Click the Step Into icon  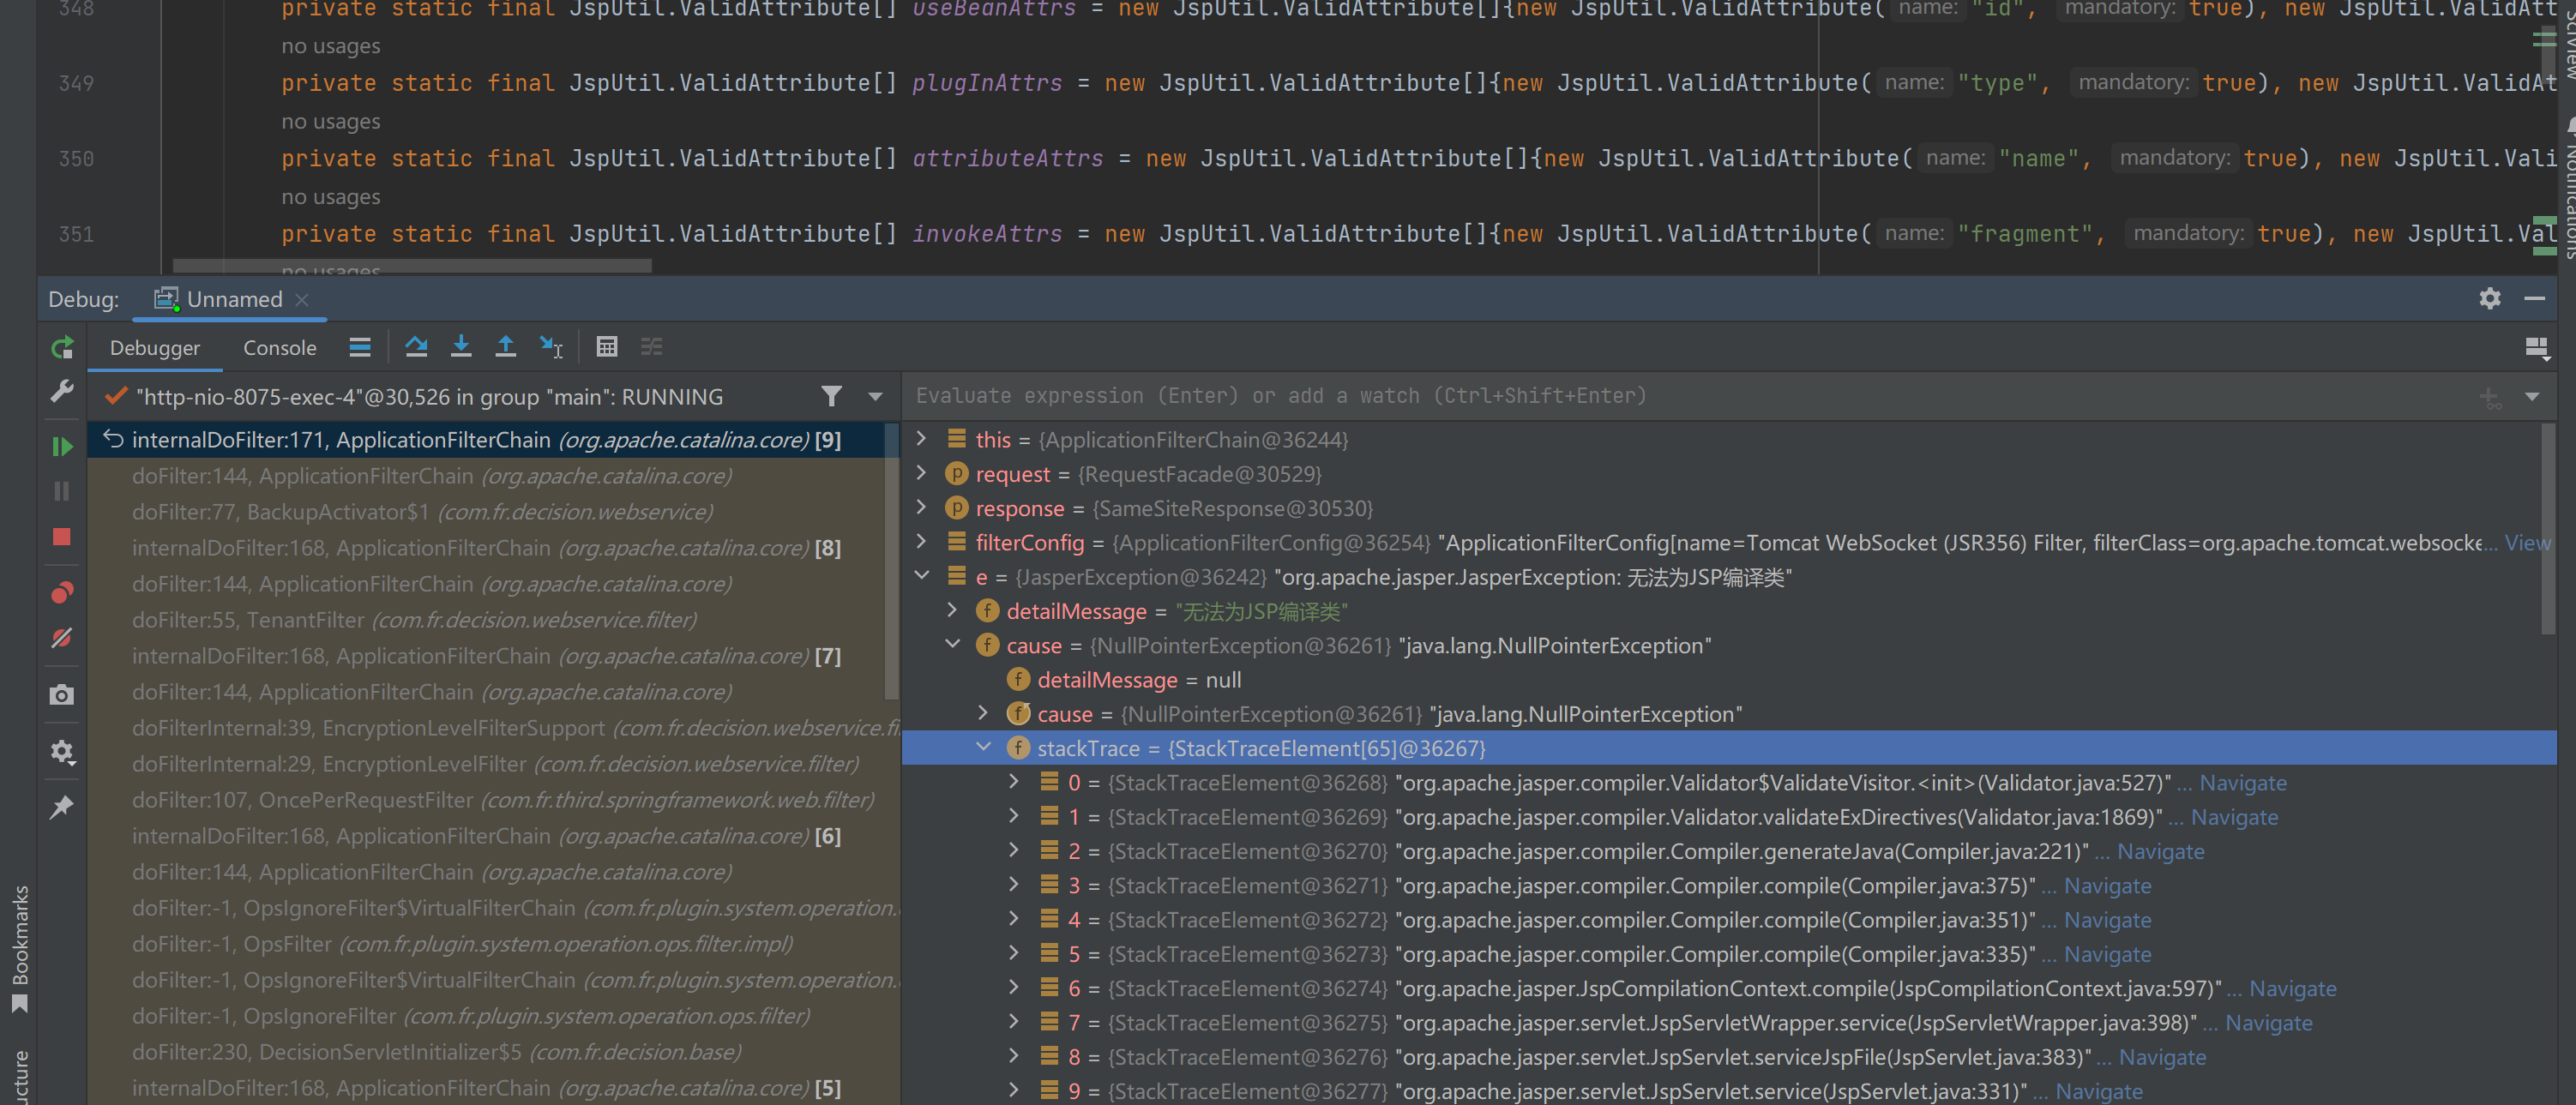click(461, 347)
